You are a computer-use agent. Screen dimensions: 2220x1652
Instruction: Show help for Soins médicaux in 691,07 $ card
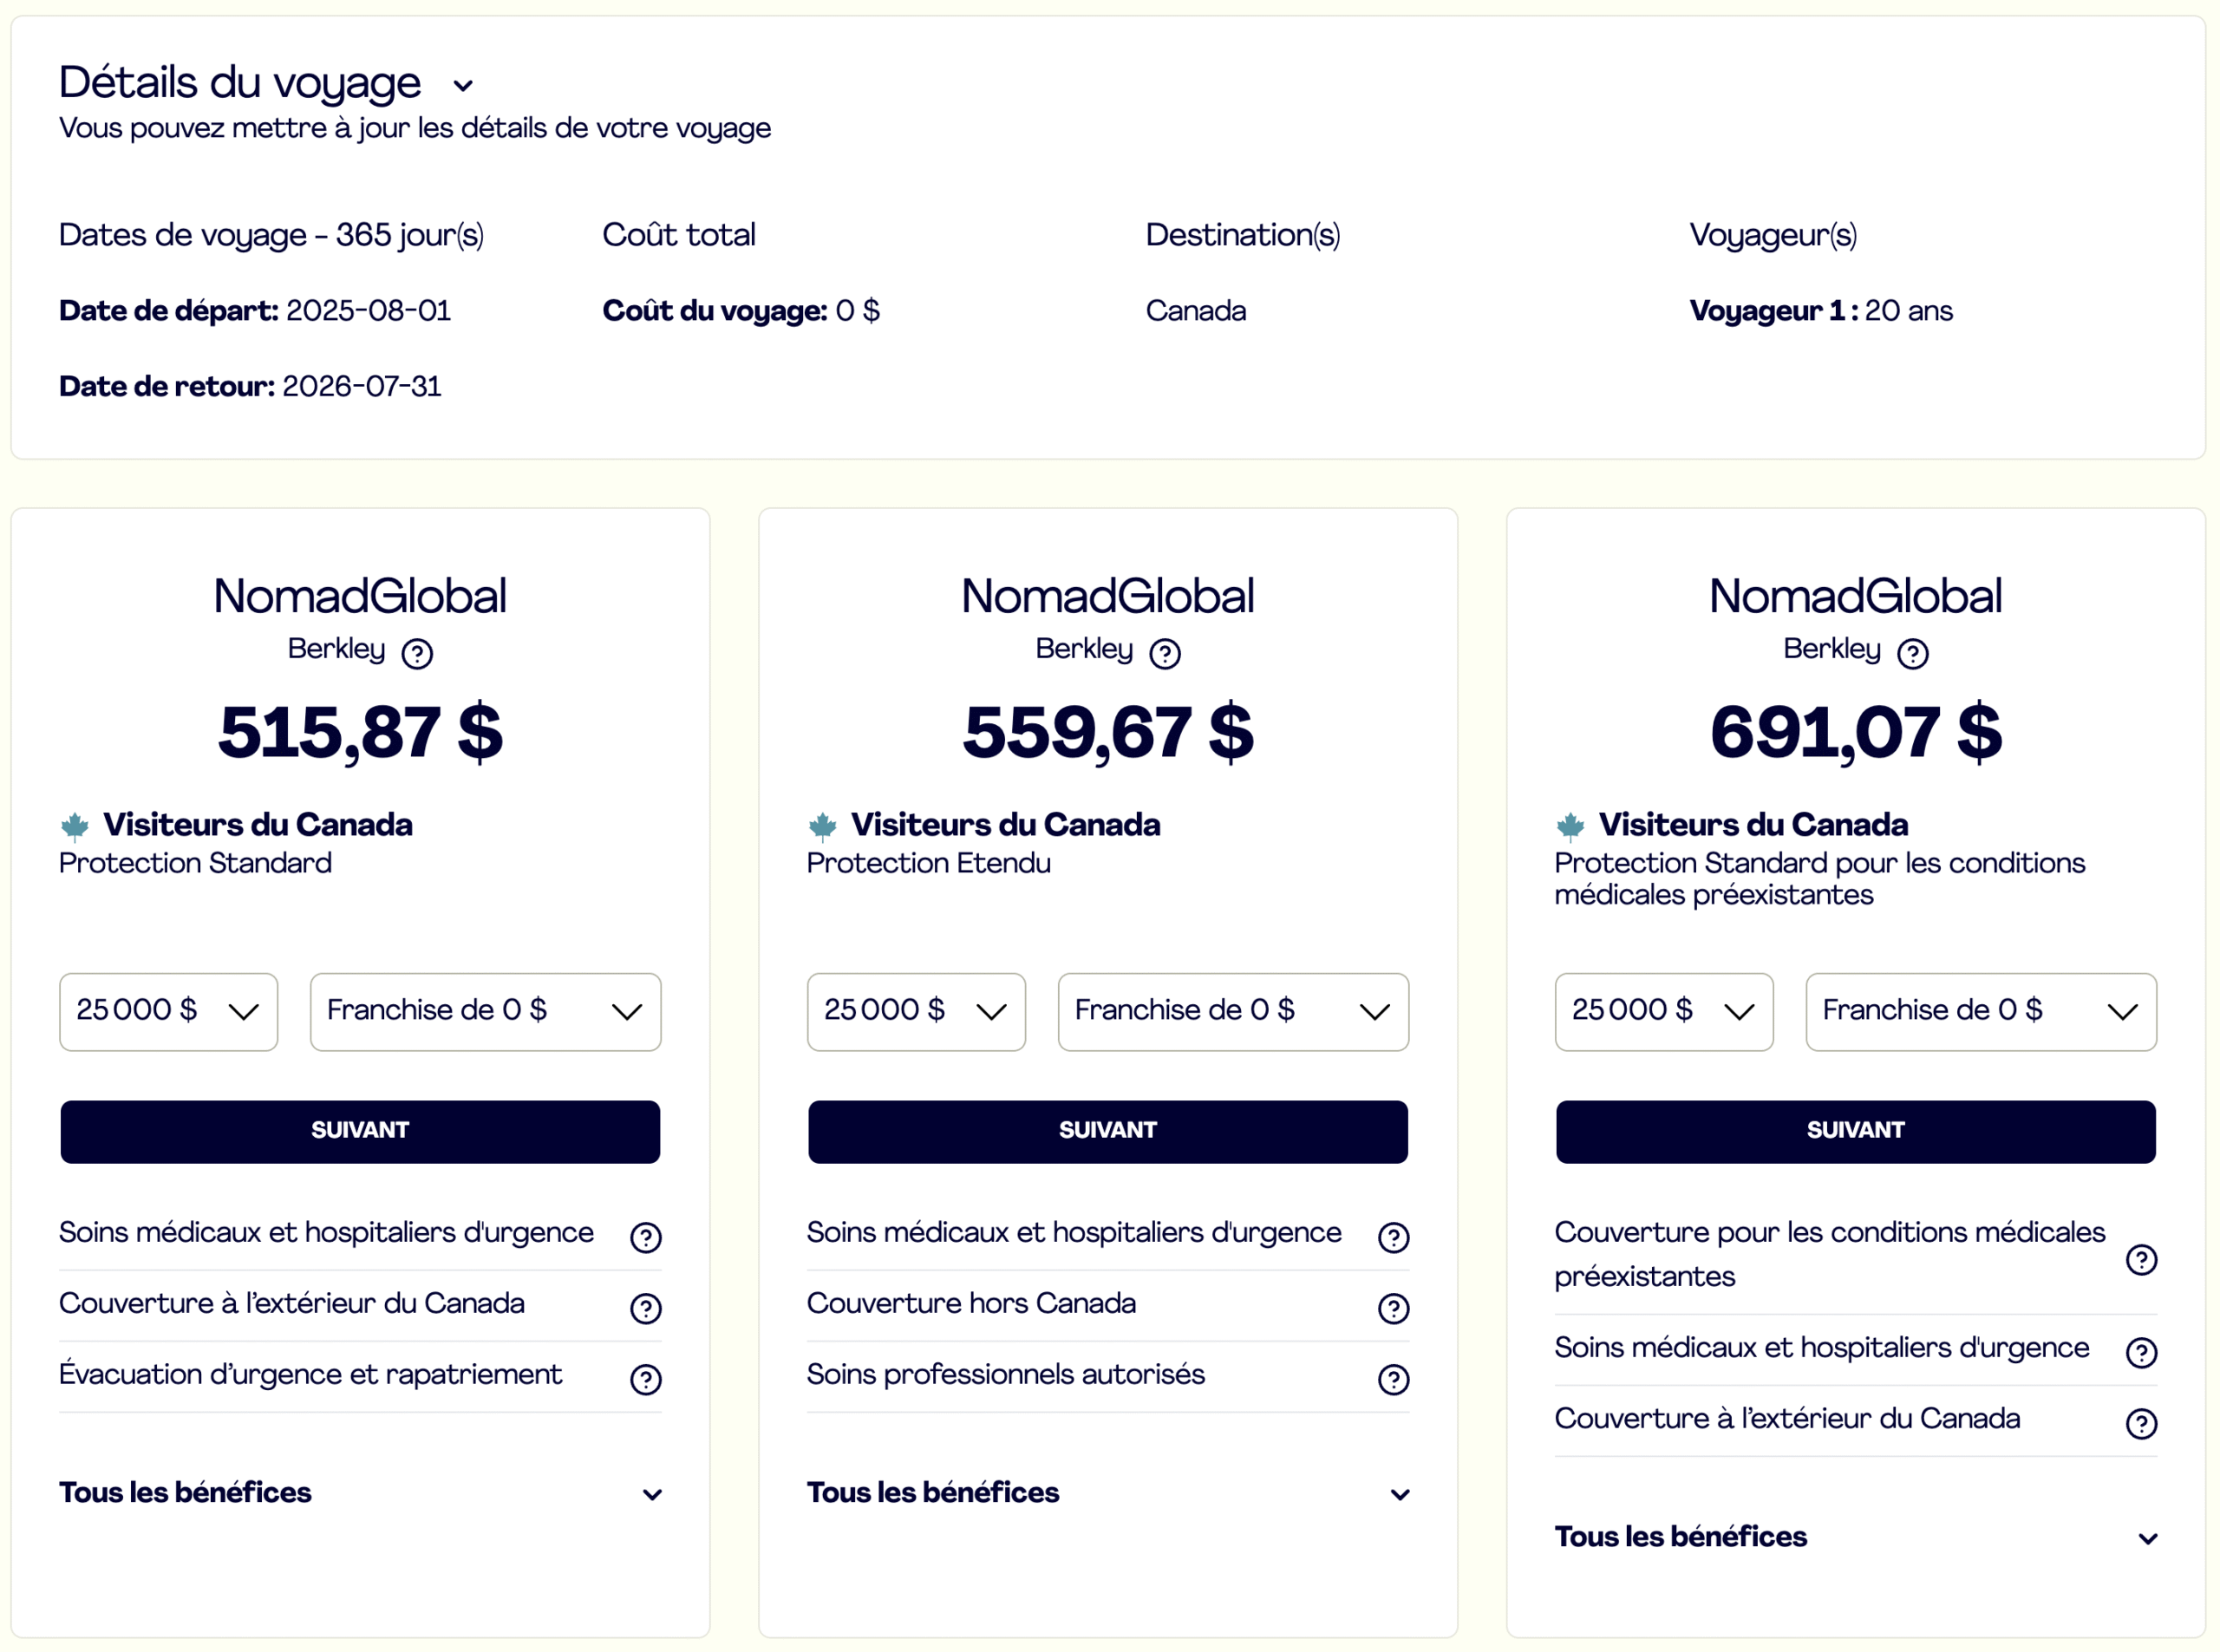(x=2141, y=1352)
